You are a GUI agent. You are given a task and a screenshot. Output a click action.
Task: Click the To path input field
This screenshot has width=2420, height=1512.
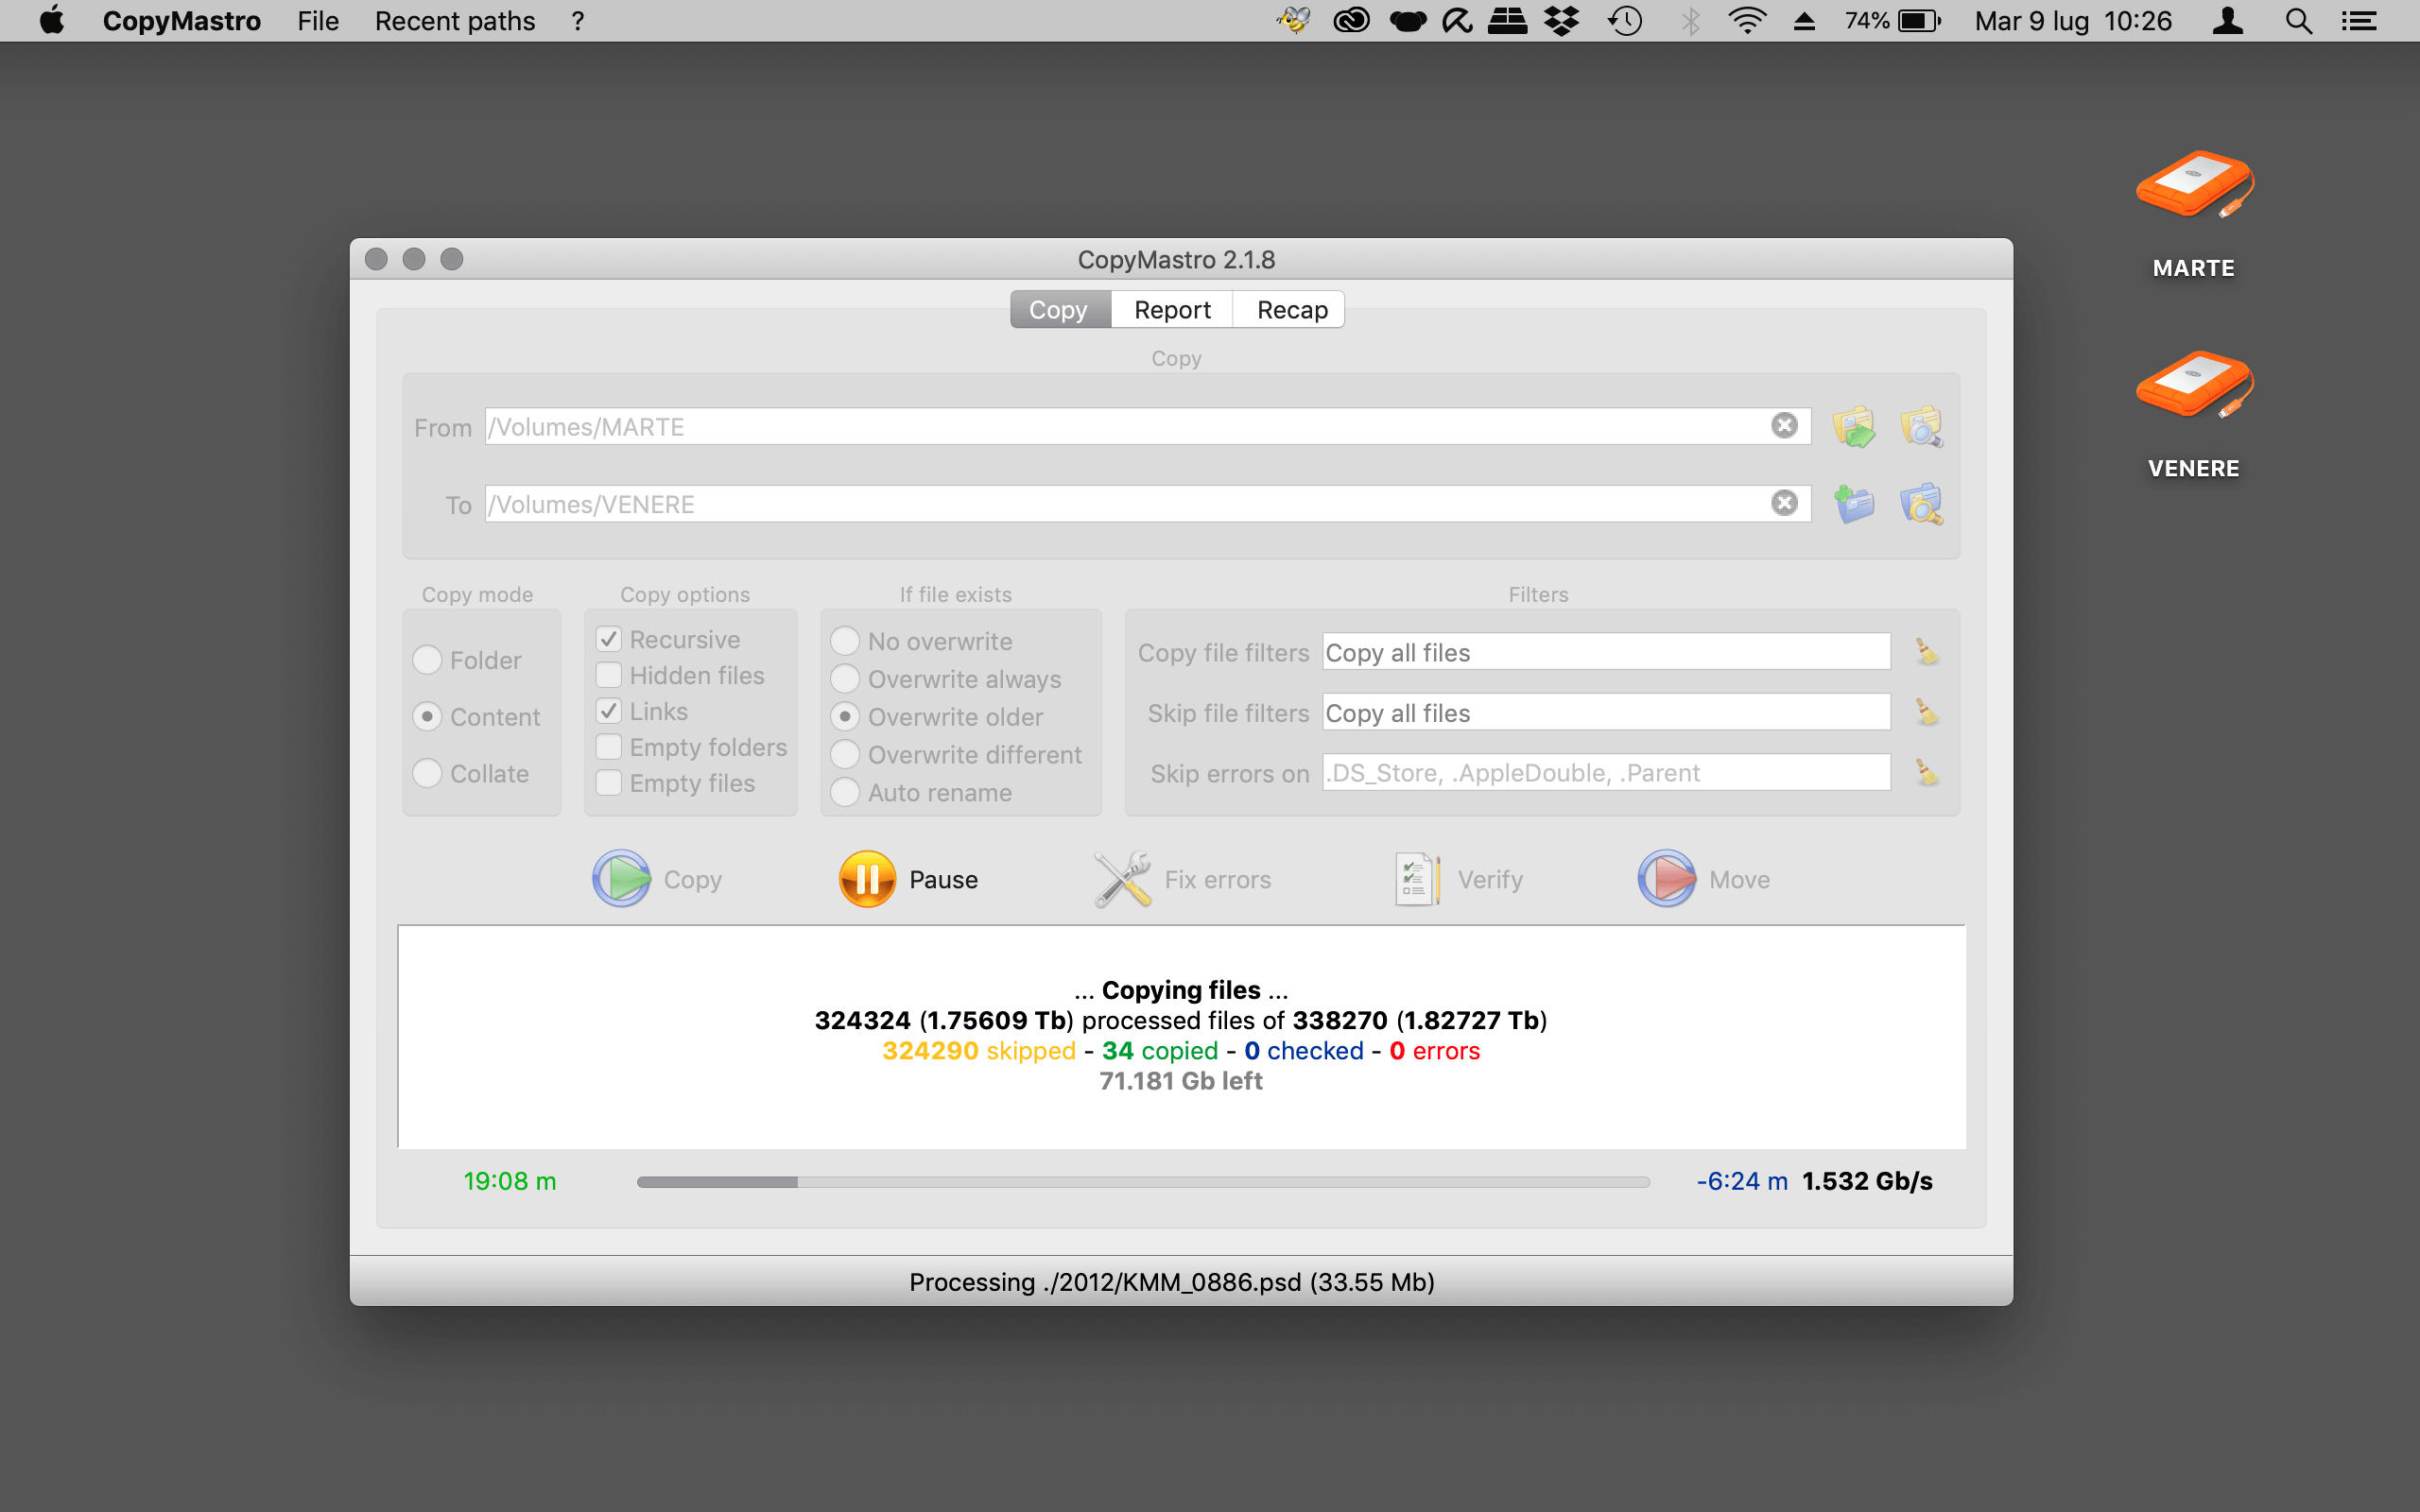coord(1147,504)
